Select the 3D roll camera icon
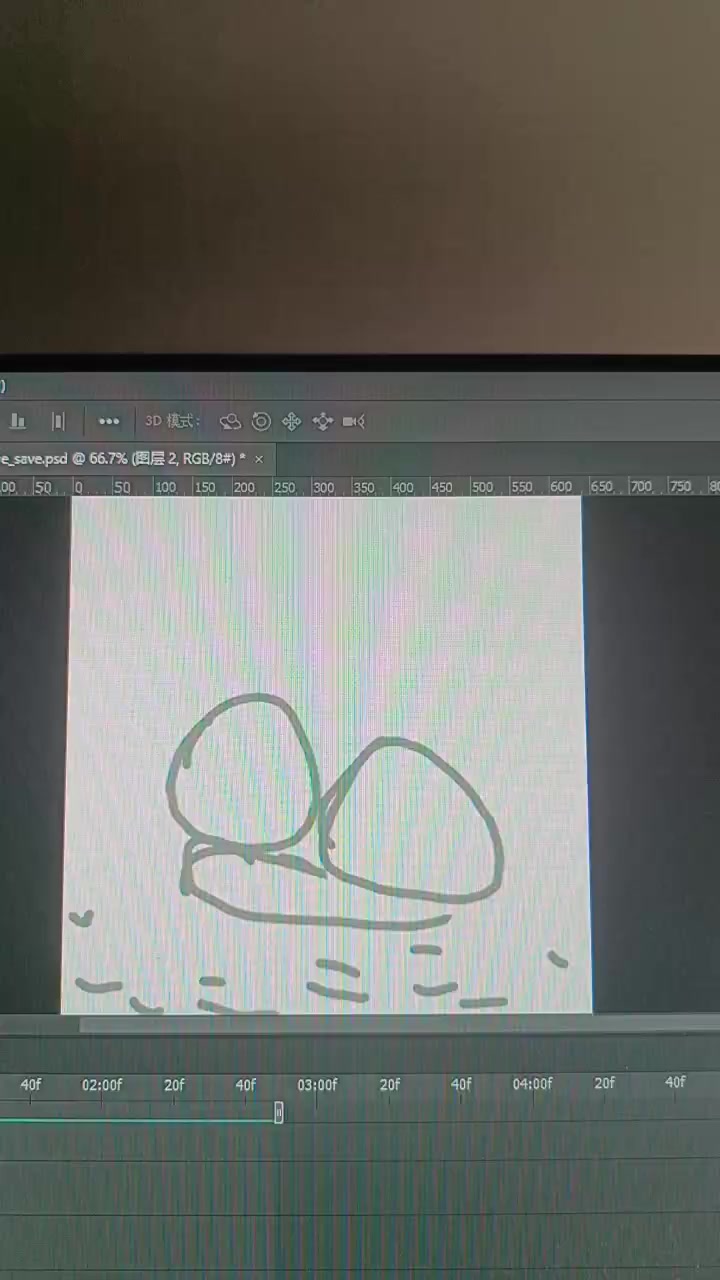The image size is (720, 1280). [261, 421]
